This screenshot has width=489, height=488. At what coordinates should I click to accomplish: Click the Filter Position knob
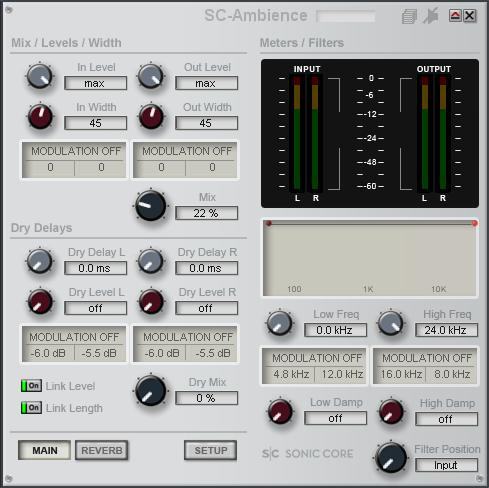pos(391,458)
